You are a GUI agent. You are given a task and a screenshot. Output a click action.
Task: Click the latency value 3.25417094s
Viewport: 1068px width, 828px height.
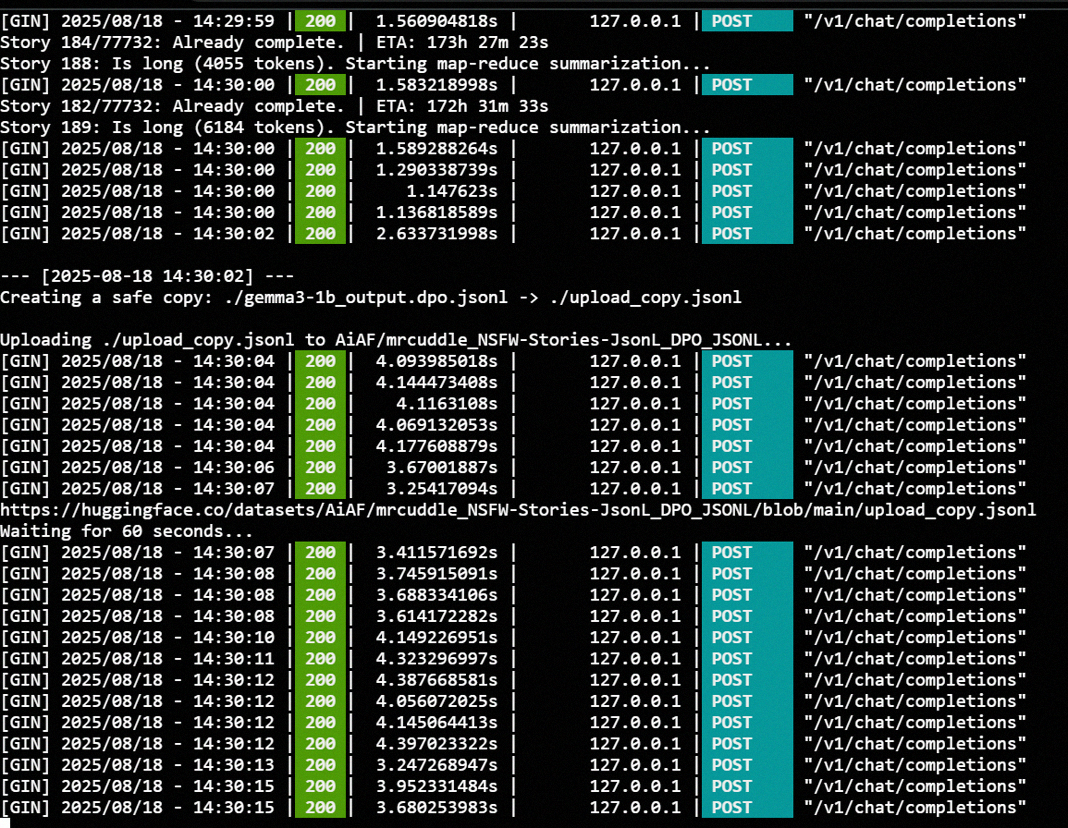(x=442, y=489)
